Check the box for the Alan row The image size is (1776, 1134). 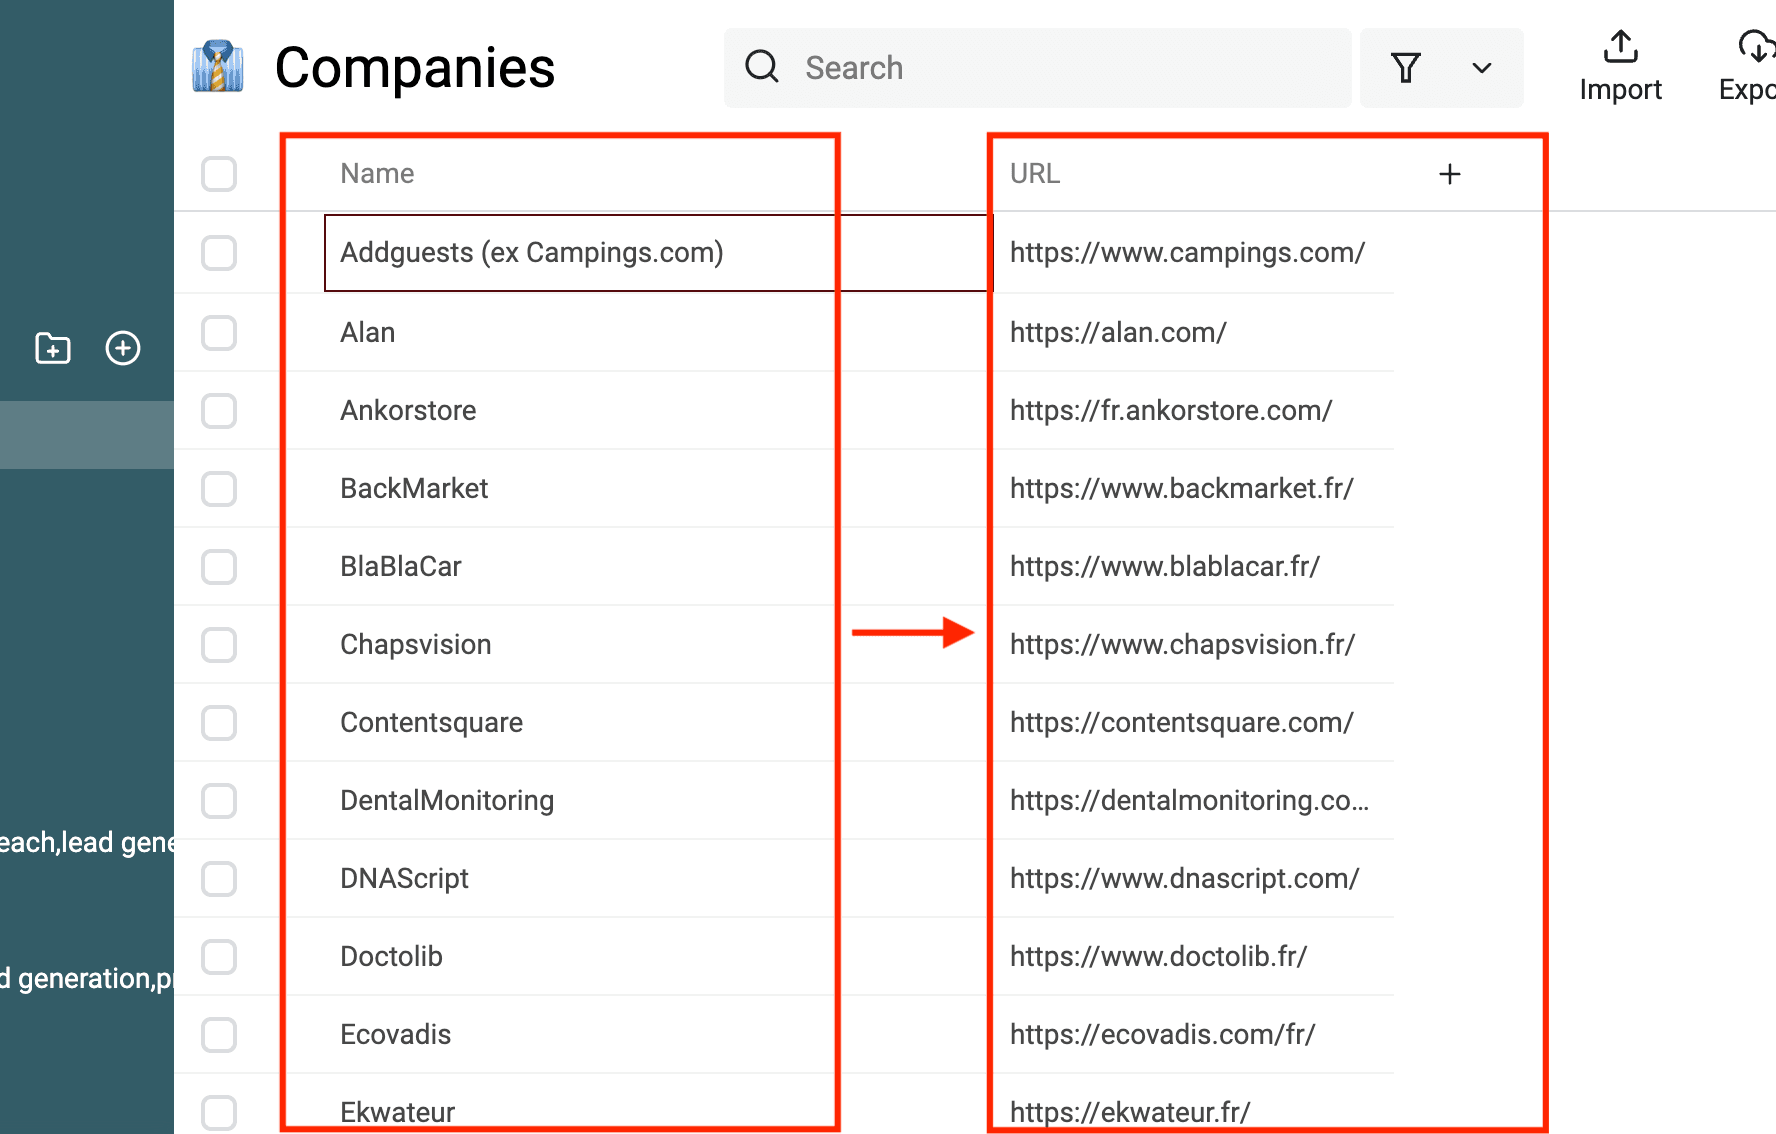[219, 332]
